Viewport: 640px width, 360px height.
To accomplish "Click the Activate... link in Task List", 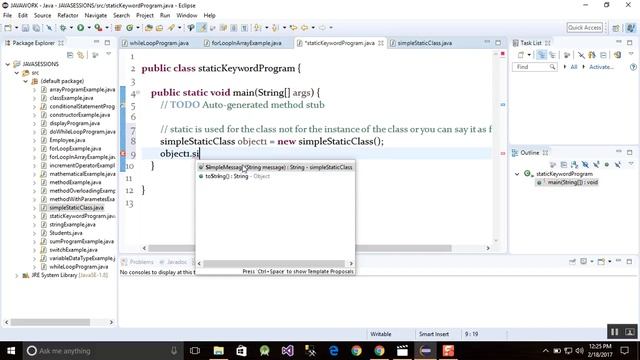I will [x=601, y=67].
